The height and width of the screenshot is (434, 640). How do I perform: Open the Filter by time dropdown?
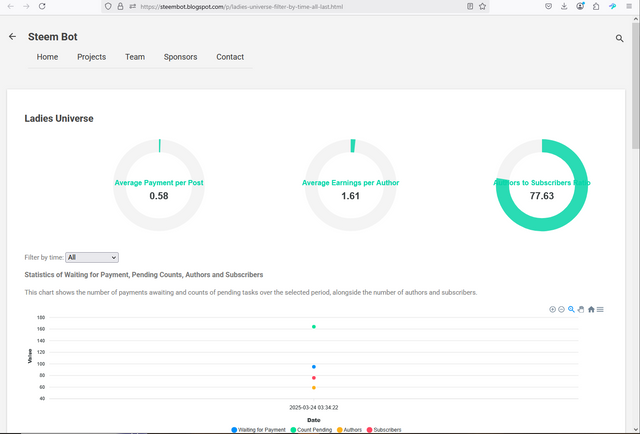click(x=92, y=257)
